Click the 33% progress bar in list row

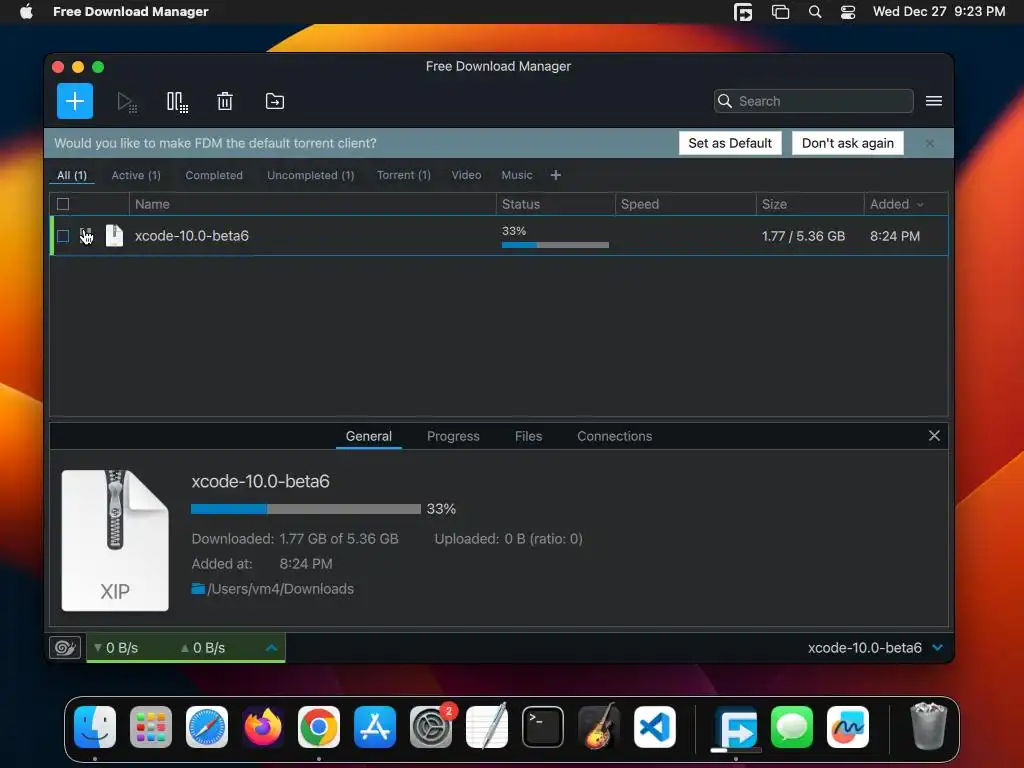point(555,245)
